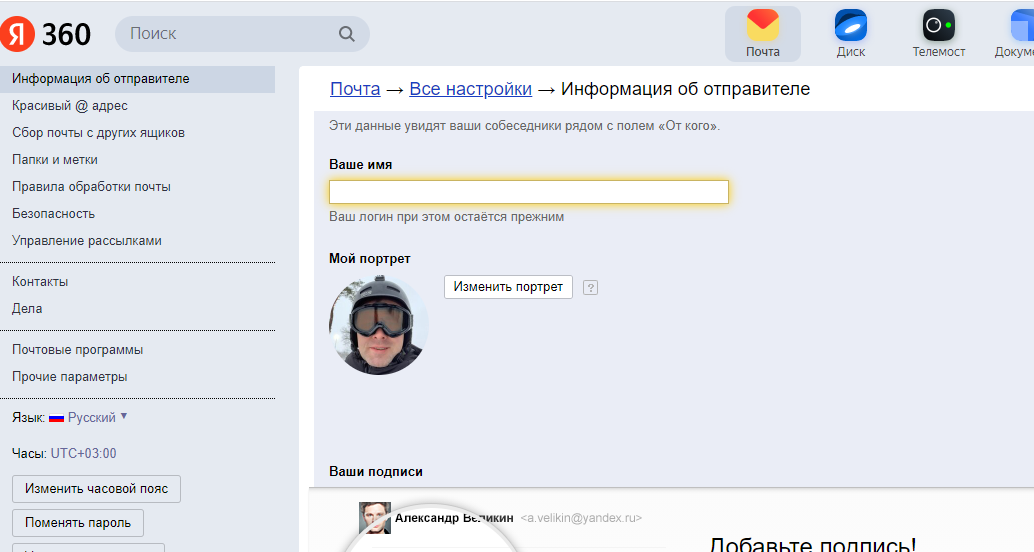Open Правила обработки почты settings
The width and height of the screenshot is (1034, 552).
tap(91, 187)
